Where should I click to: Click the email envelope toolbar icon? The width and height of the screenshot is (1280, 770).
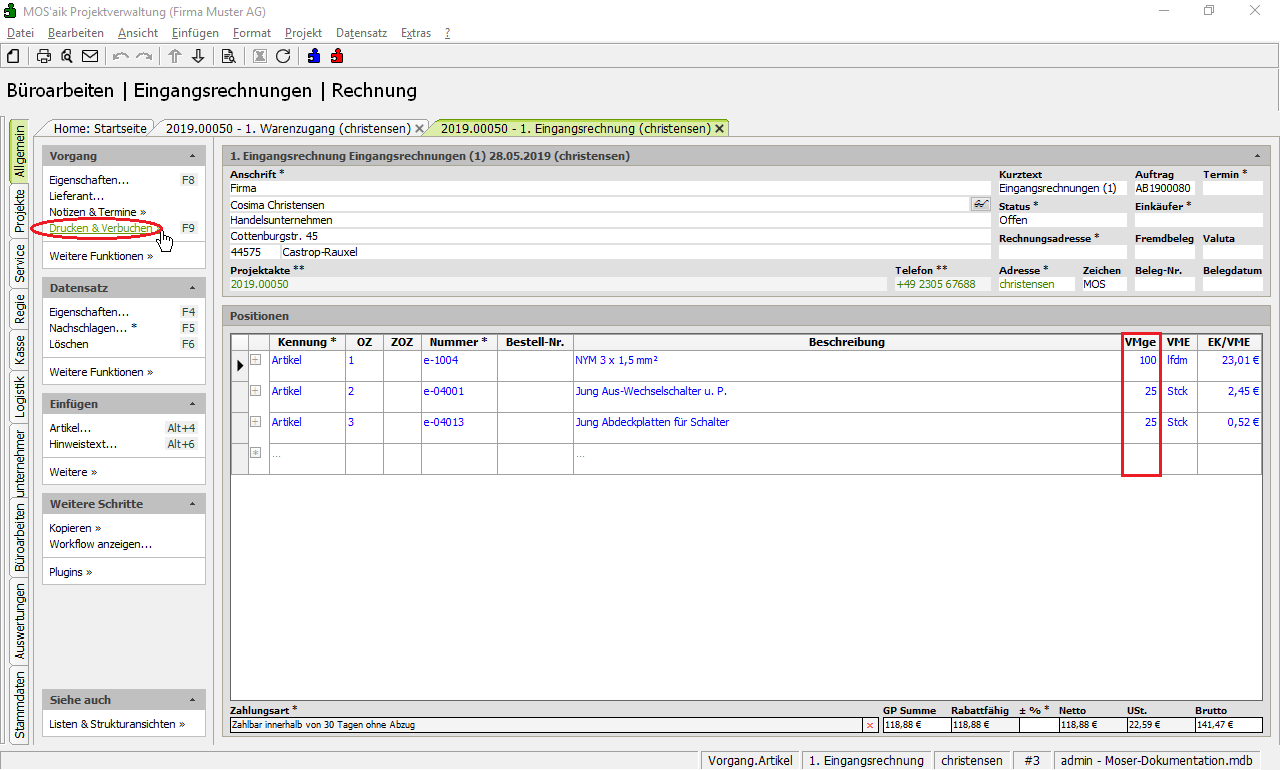[x=90, y=56]
